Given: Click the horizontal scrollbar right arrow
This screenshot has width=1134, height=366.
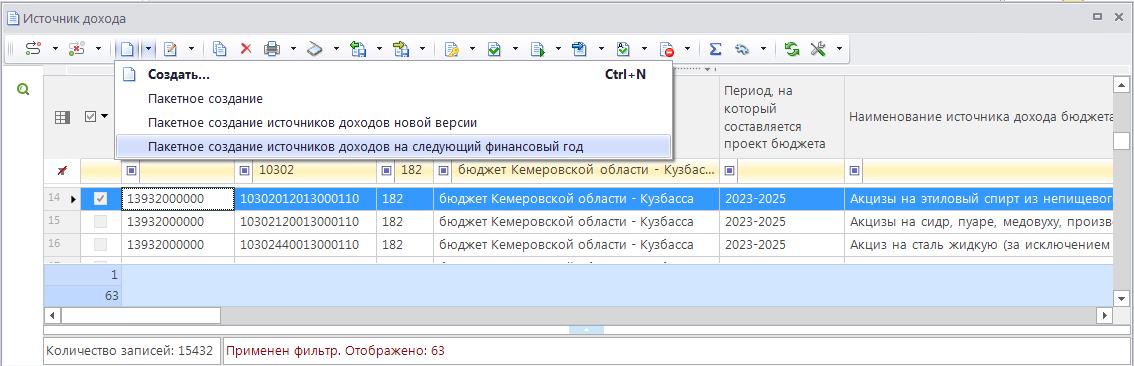Looking at the screenshot, I should (x=1104, y=315).
